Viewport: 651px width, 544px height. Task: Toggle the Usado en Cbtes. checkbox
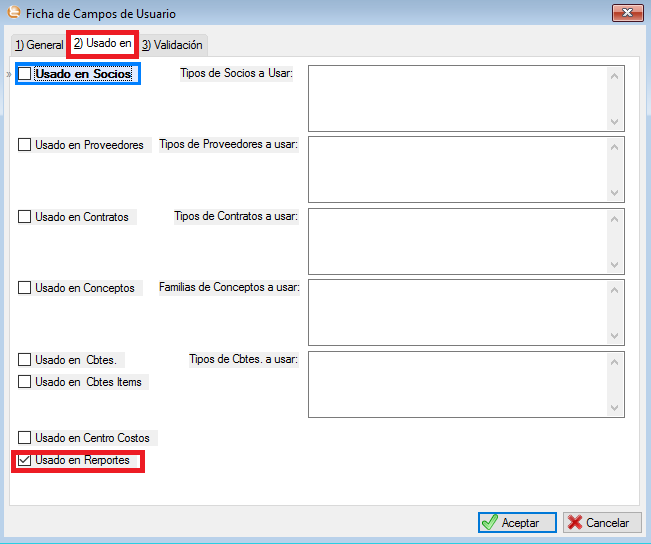click(25, 360)
